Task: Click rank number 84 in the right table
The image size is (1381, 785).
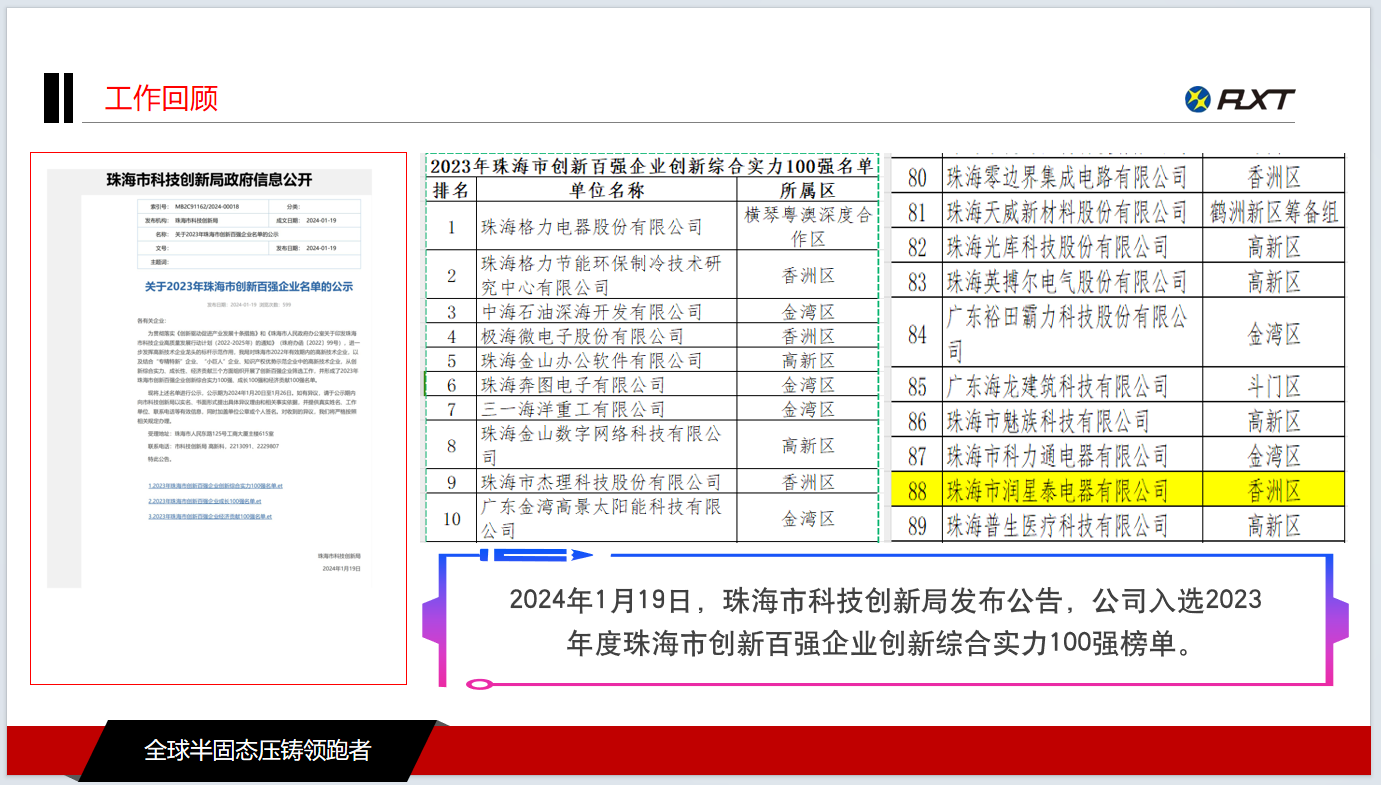Action: [x=917, y=333]
